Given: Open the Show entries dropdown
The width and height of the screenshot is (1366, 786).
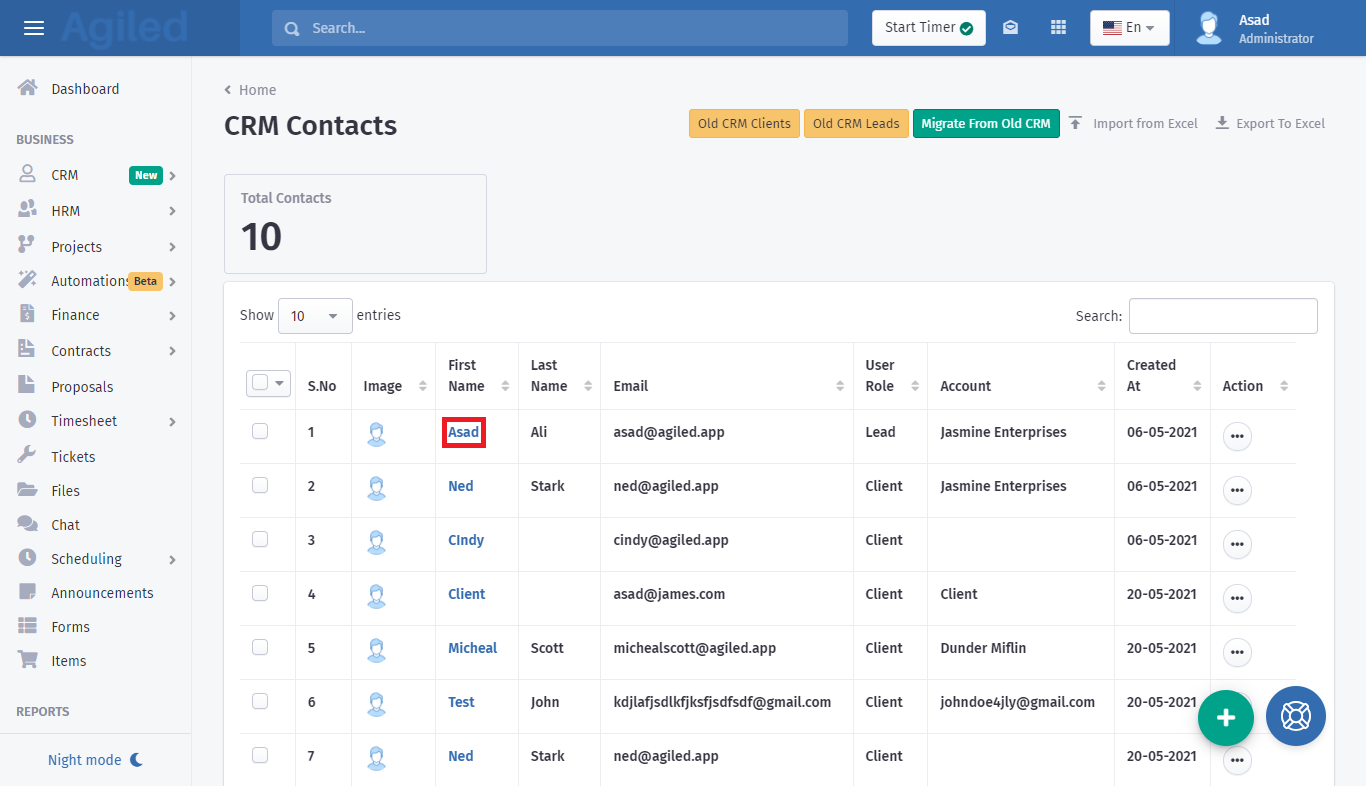Looking at the screenshot, I should 315,316.
